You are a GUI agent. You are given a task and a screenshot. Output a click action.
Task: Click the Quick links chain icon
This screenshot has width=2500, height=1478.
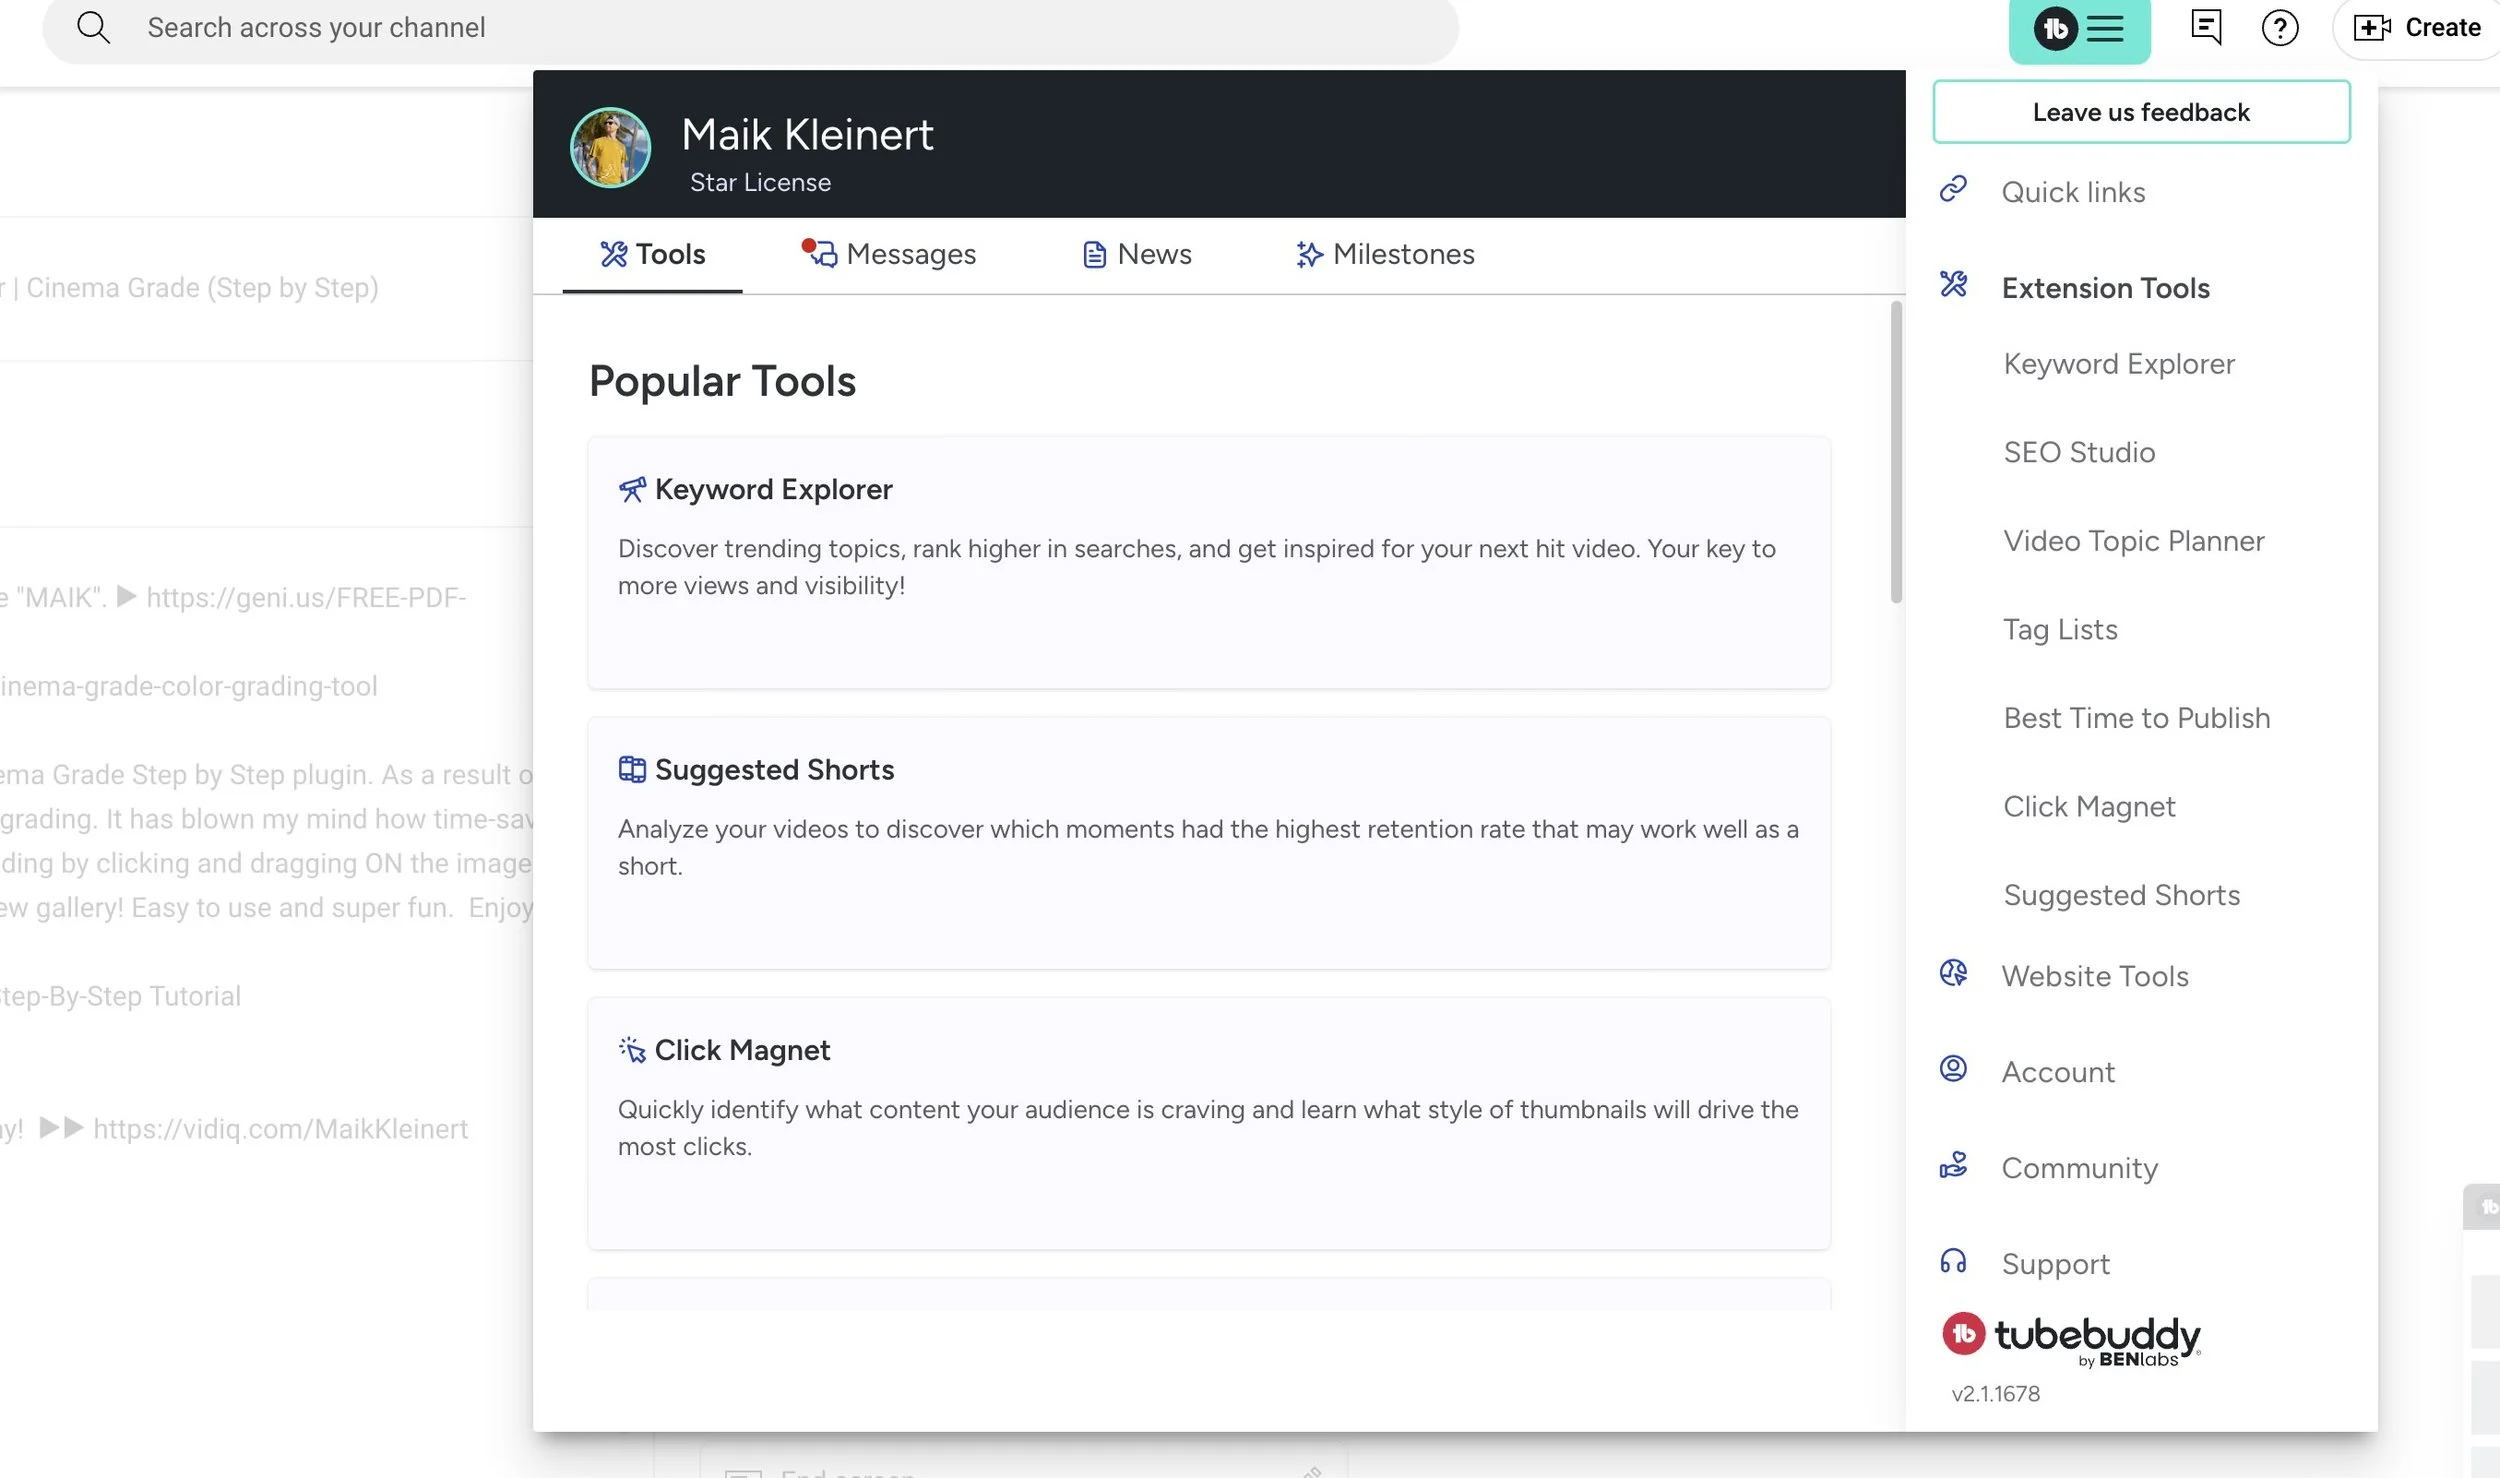(x=1953, y=189)
